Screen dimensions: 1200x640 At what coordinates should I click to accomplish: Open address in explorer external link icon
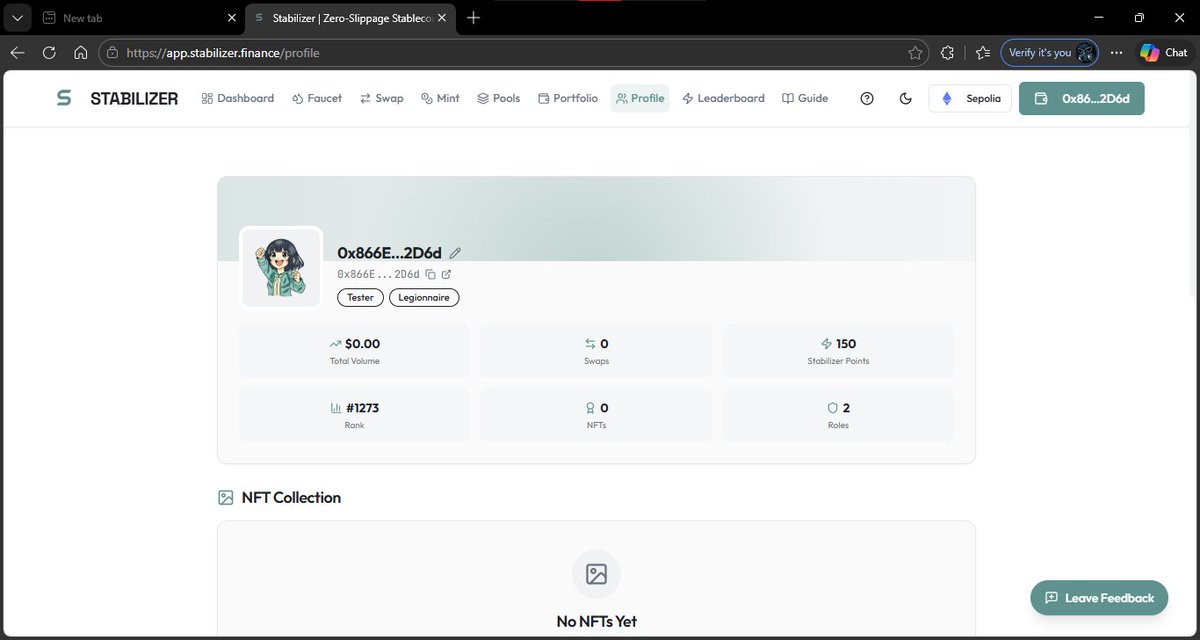(x=447, y=274)
